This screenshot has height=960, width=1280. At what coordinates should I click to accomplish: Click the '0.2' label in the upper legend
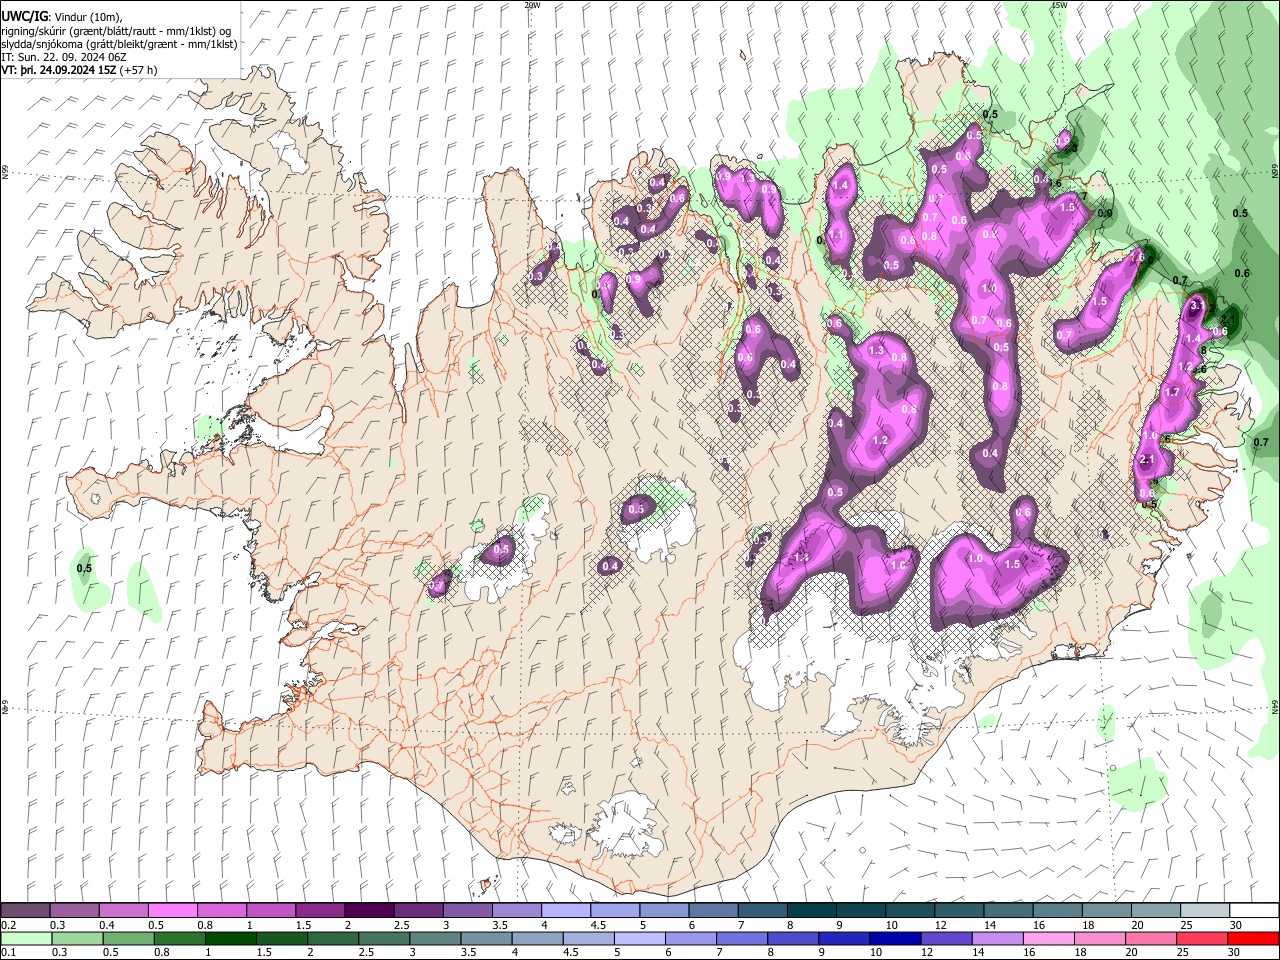tap(8, 925)
